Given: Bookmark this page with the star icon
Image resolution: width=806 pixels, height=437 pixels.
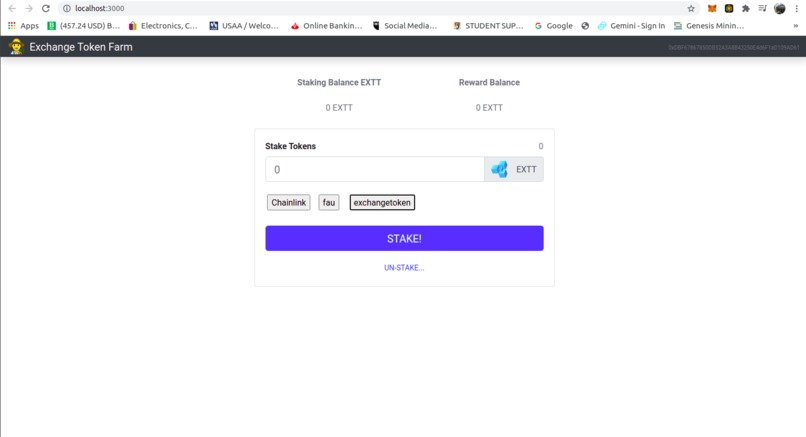Looking at the screenshot, I should coord(691,9).
